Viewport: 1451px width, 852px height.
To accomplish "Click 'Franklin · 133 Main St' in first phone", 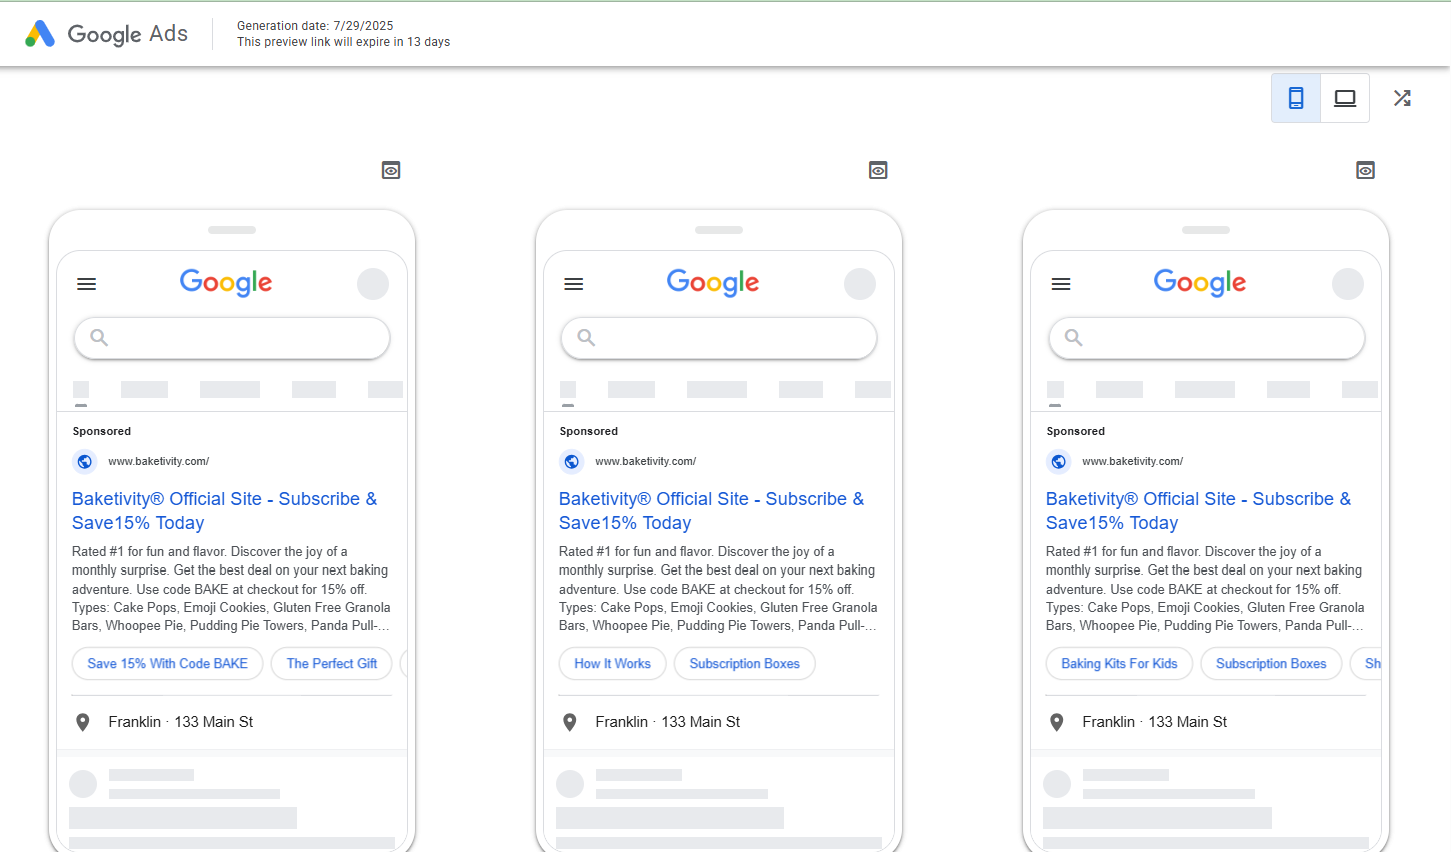I will click(x=181, y=722).
